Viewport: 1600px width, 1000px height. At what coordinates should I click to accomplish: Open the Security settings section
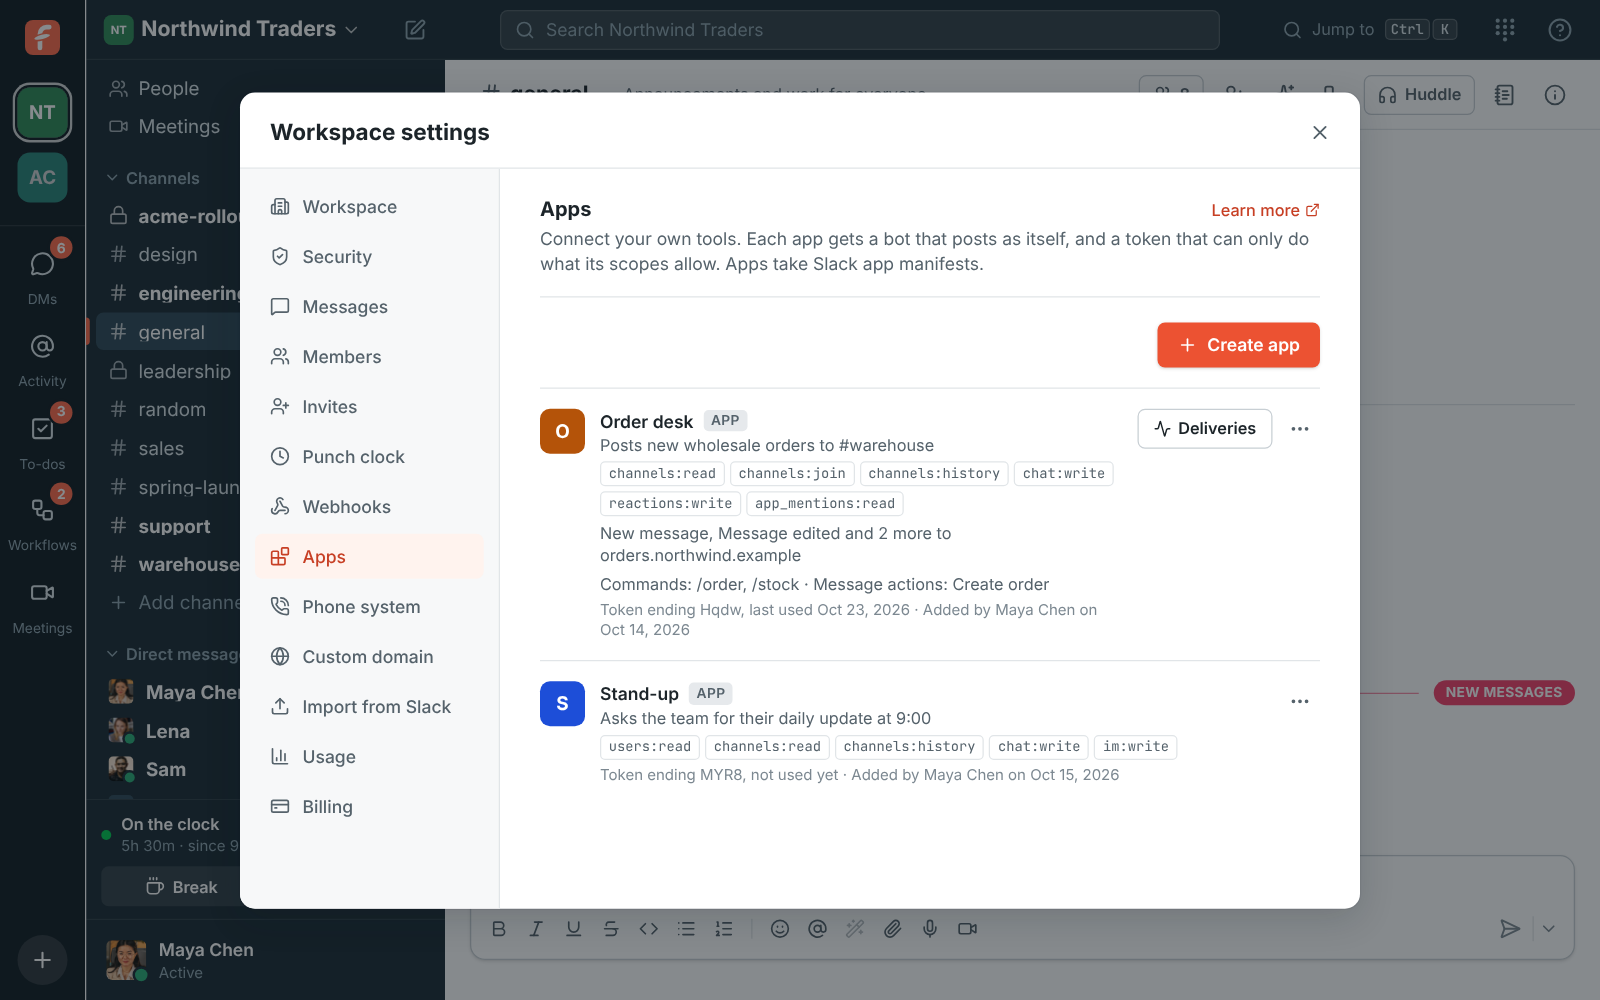tap(370, 257)
